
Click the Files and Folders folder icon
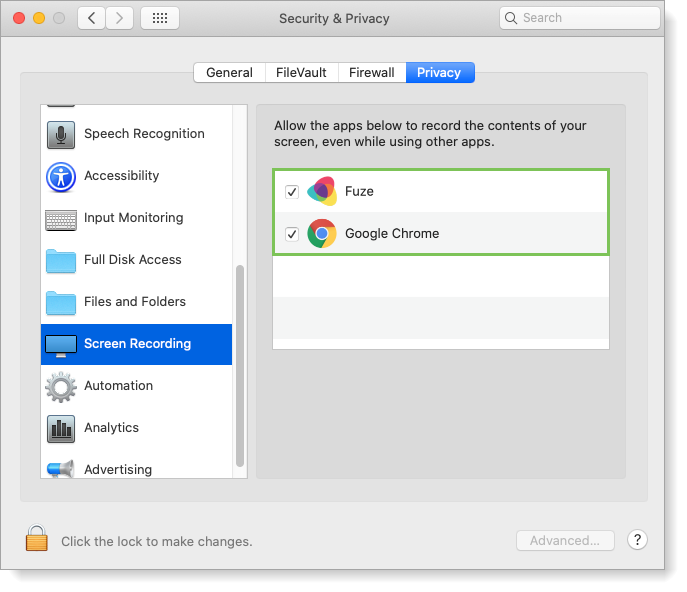click(61, 303)
